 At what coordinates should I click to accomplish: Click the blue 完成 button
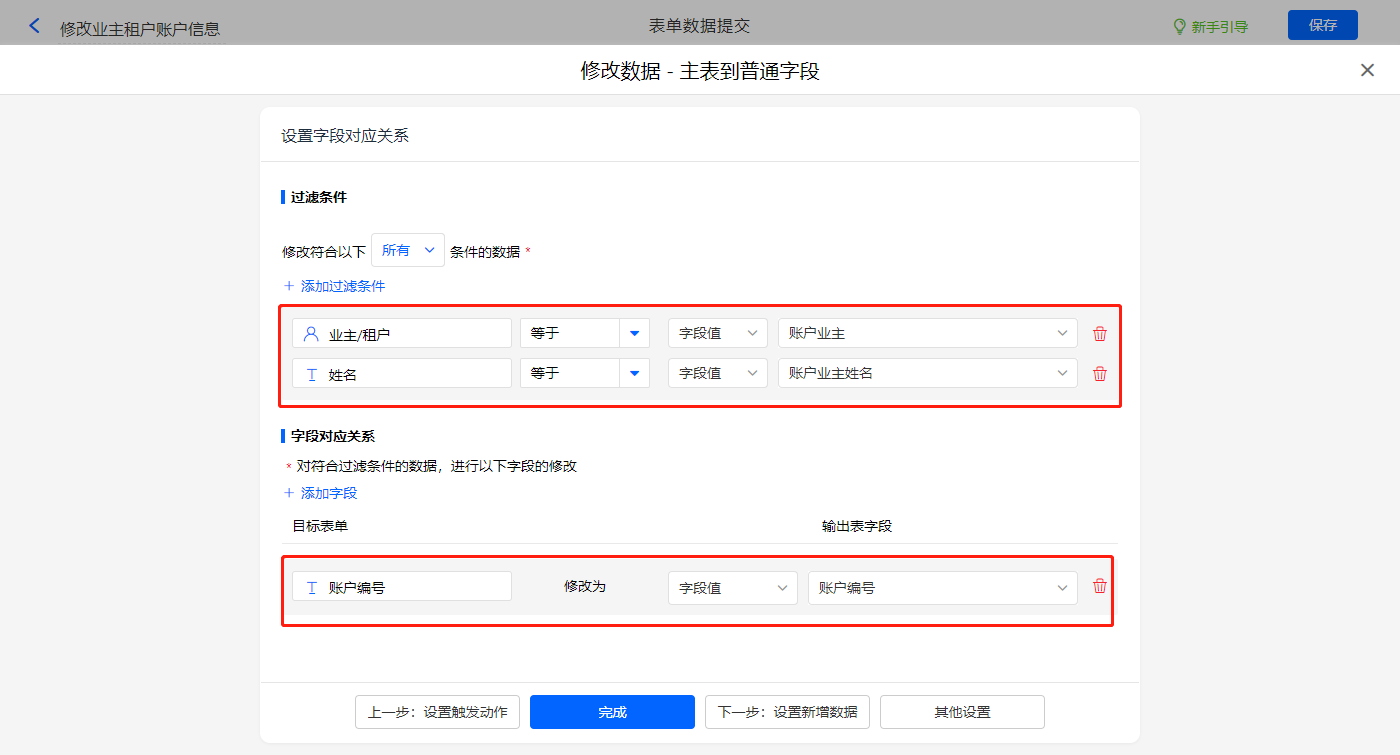pyautogui.click(x=612, y=712)
